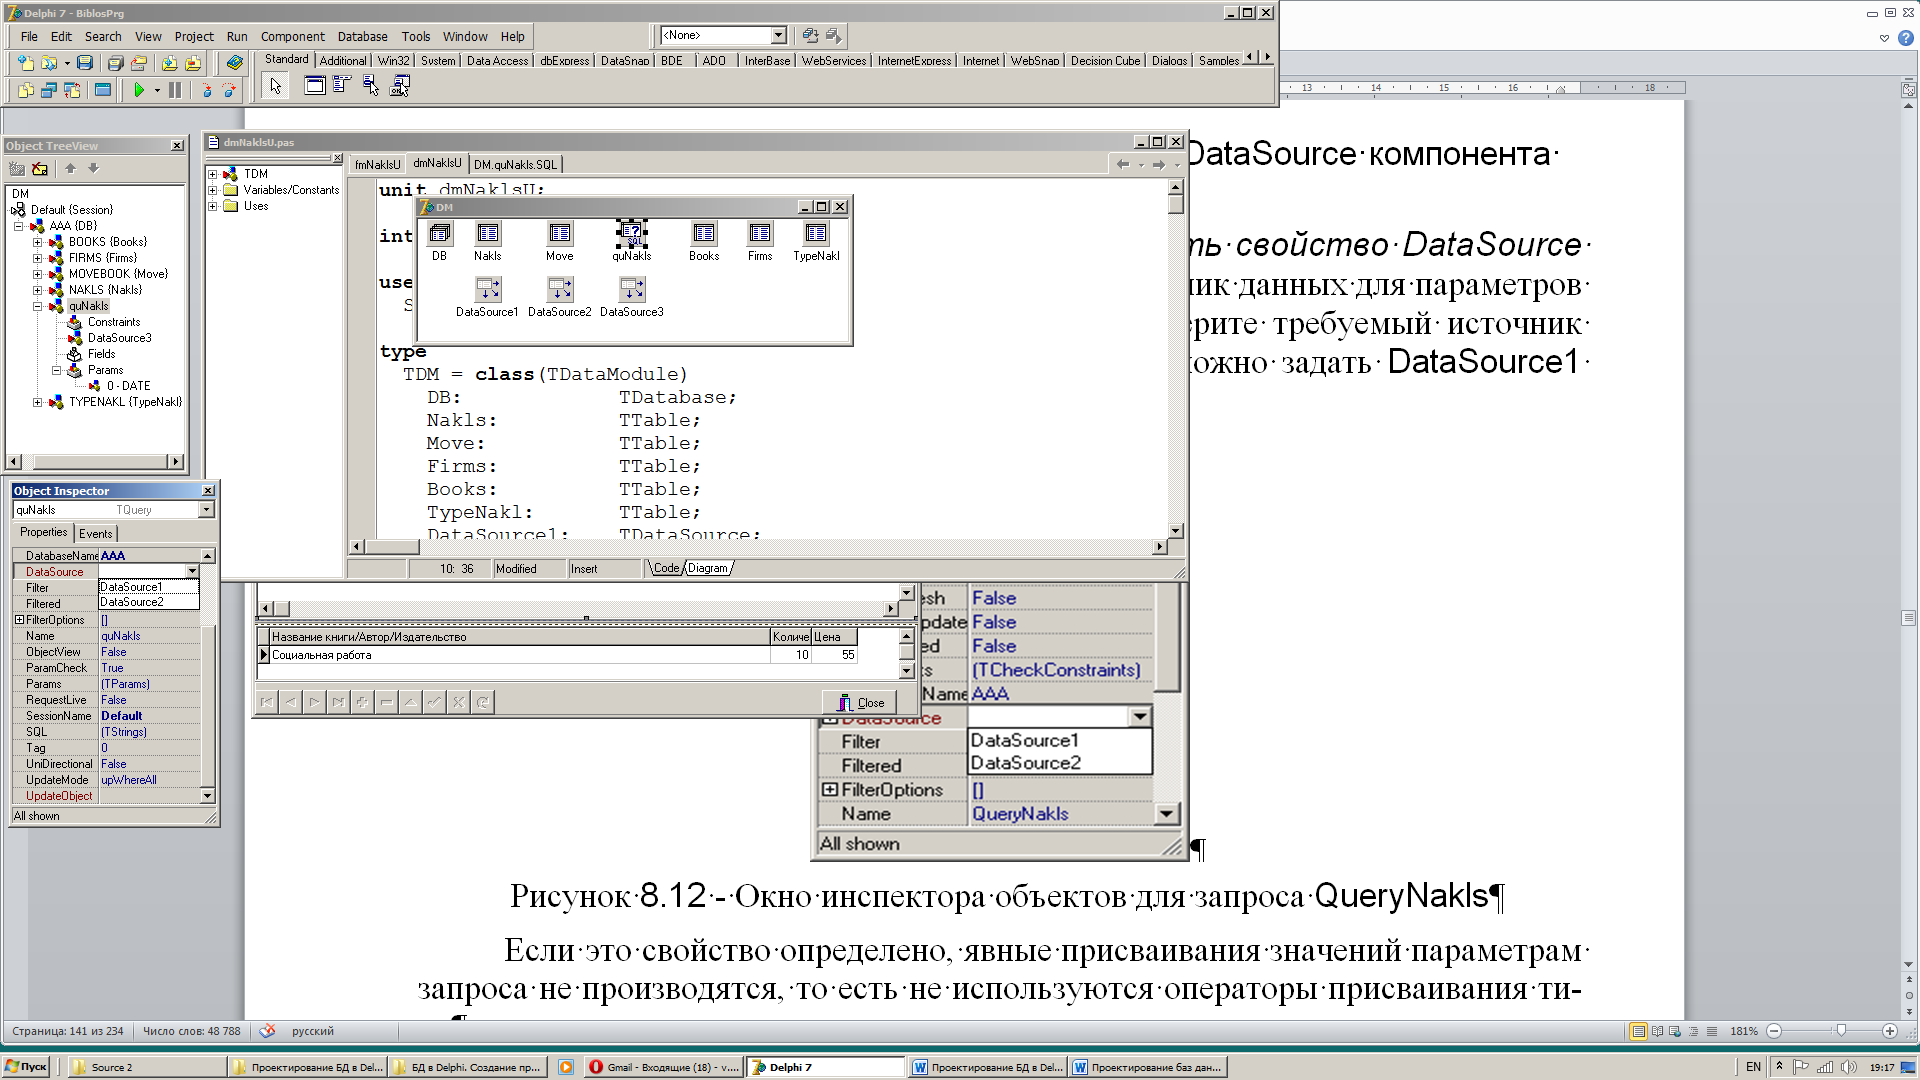
Task: Switch to Delphi 7 taskbar button
Action: coord(826,1067)
